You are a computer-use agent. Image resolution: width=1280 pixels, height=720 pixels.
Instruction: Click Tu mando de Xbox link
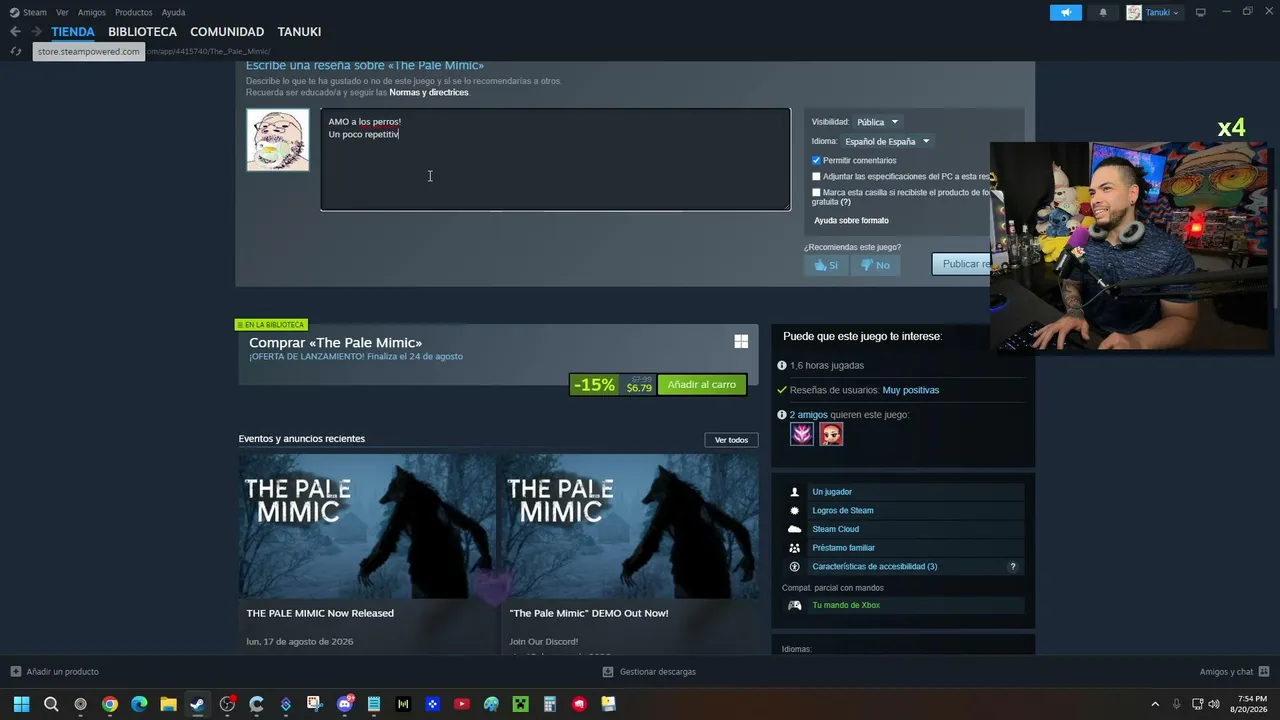coord(846,605)
